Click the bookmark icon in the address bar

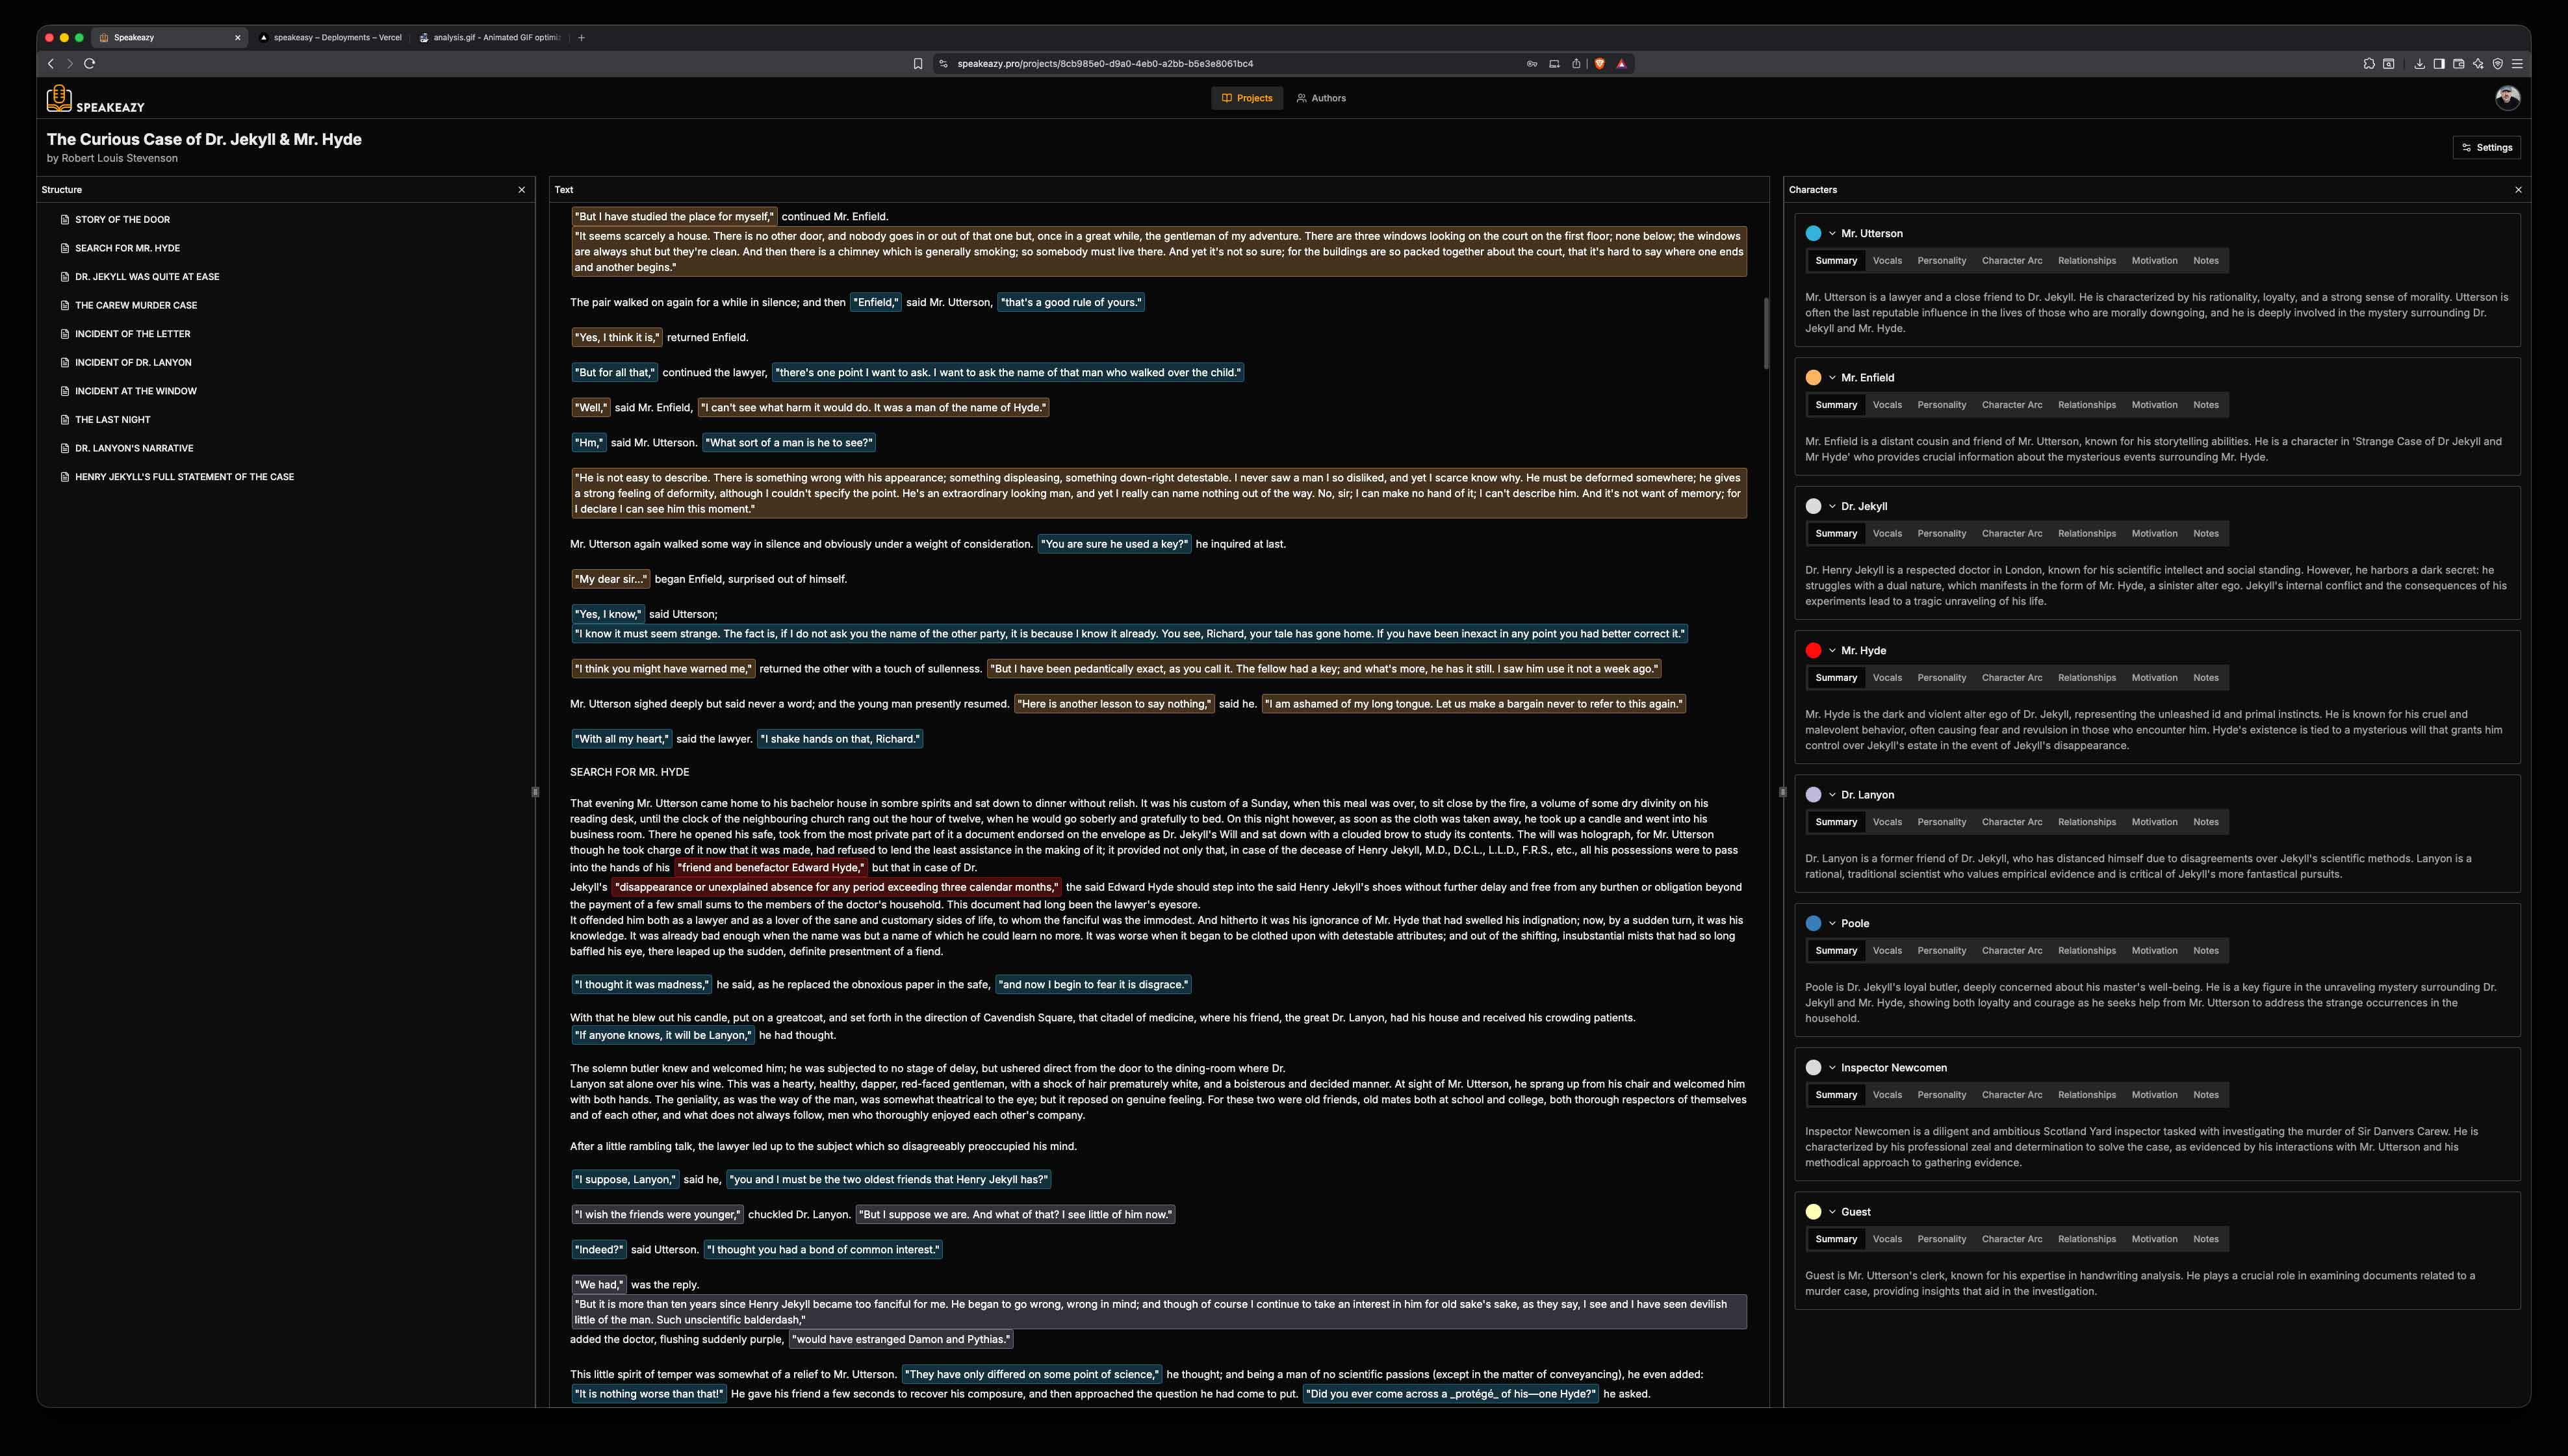coord(918,63)
